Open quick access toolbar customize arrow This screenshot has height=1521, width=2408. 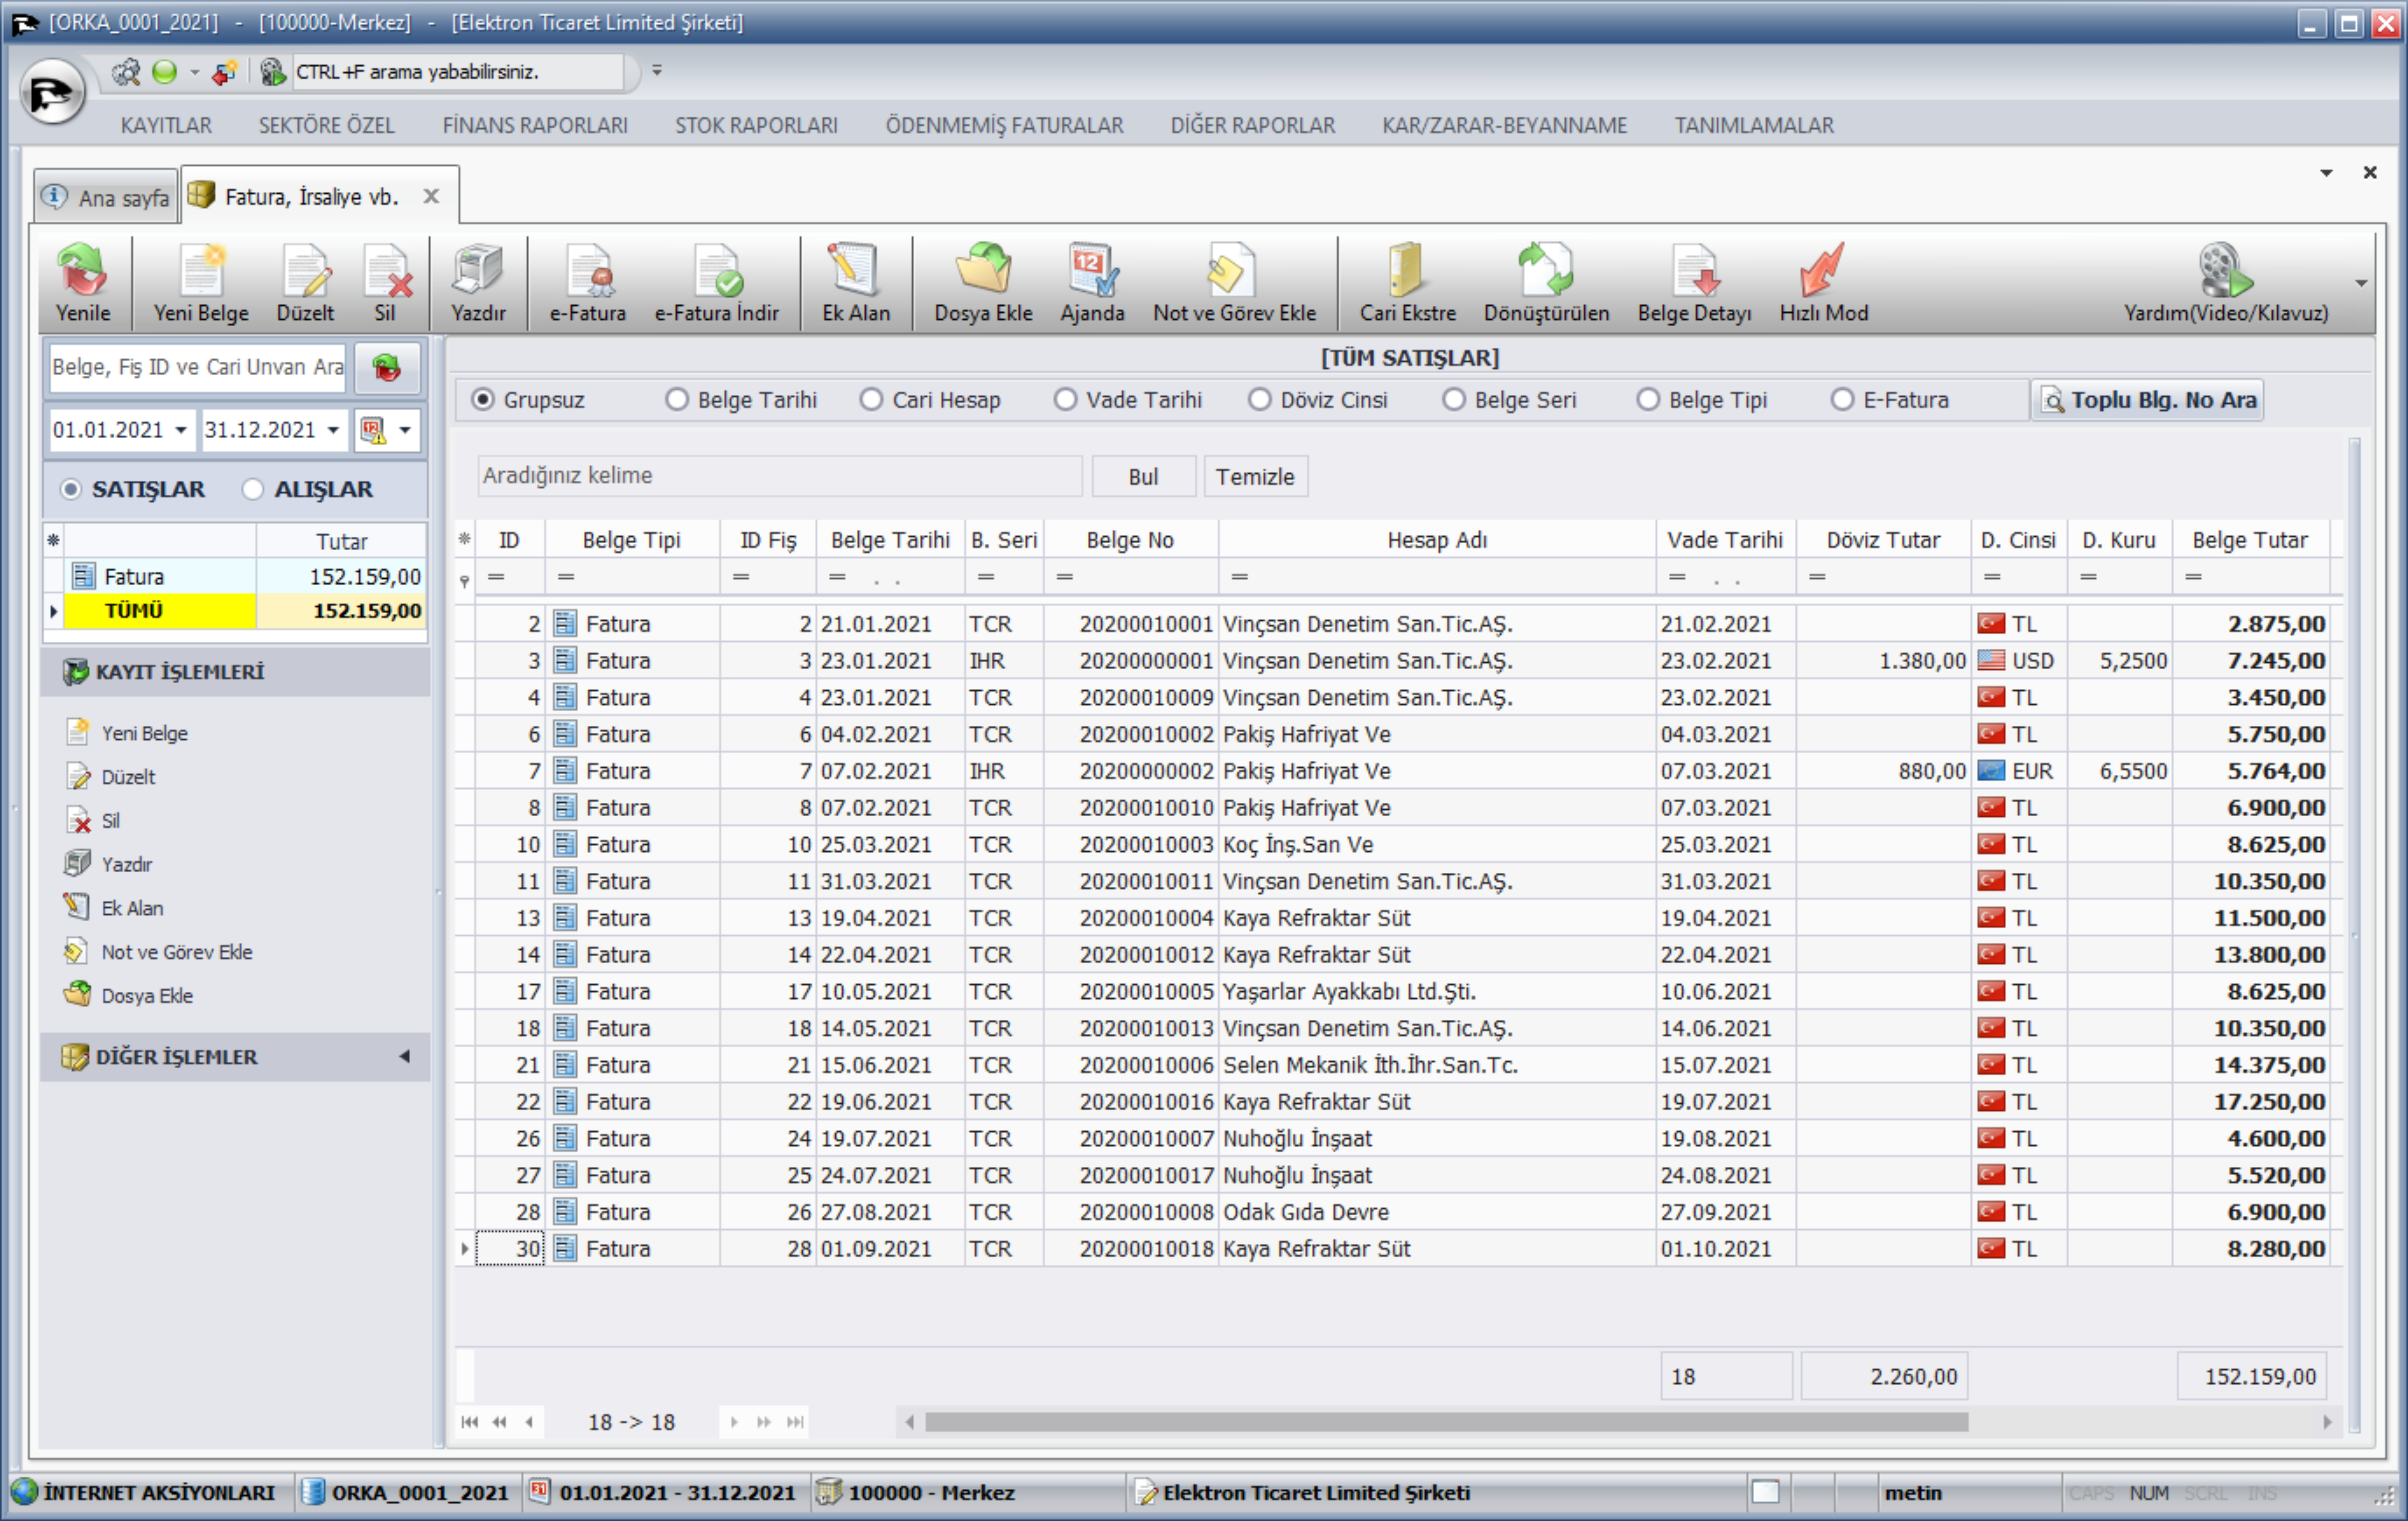point(657,71)
